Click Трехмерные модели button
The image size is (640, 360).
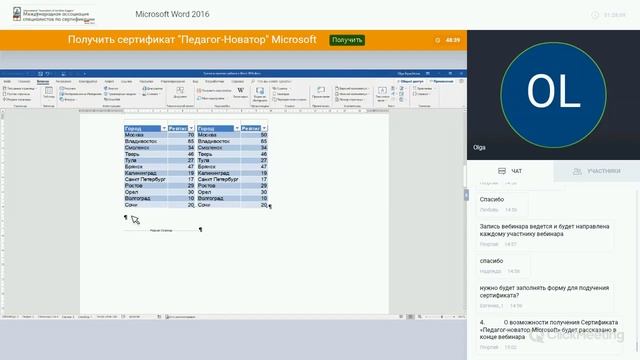click(120, 94)
